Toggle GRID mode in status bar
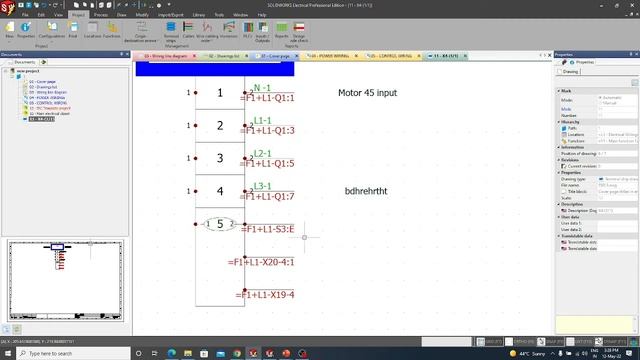 (489, 341)
